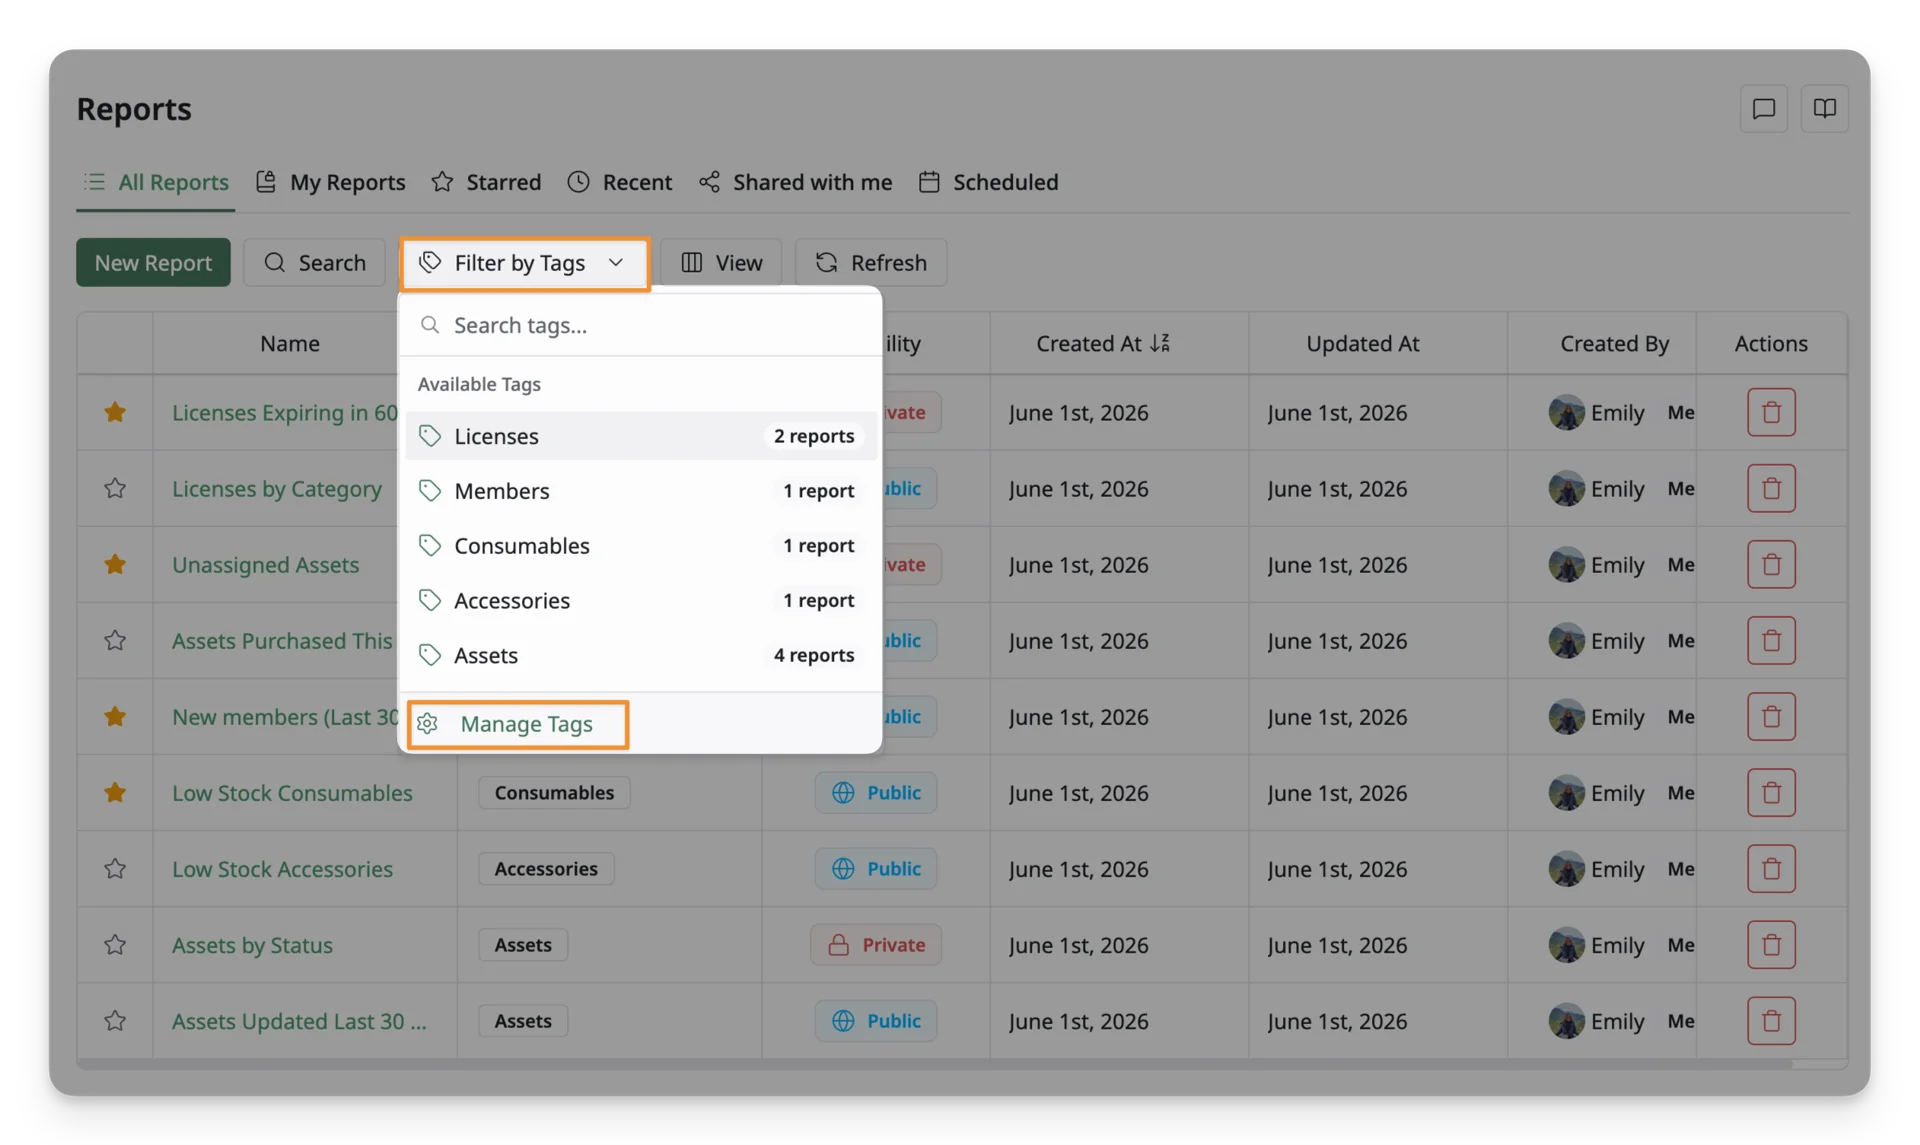Delete the Licenses by Category report
This screenshot has height=1145, width=1920.
(1771, 488)
